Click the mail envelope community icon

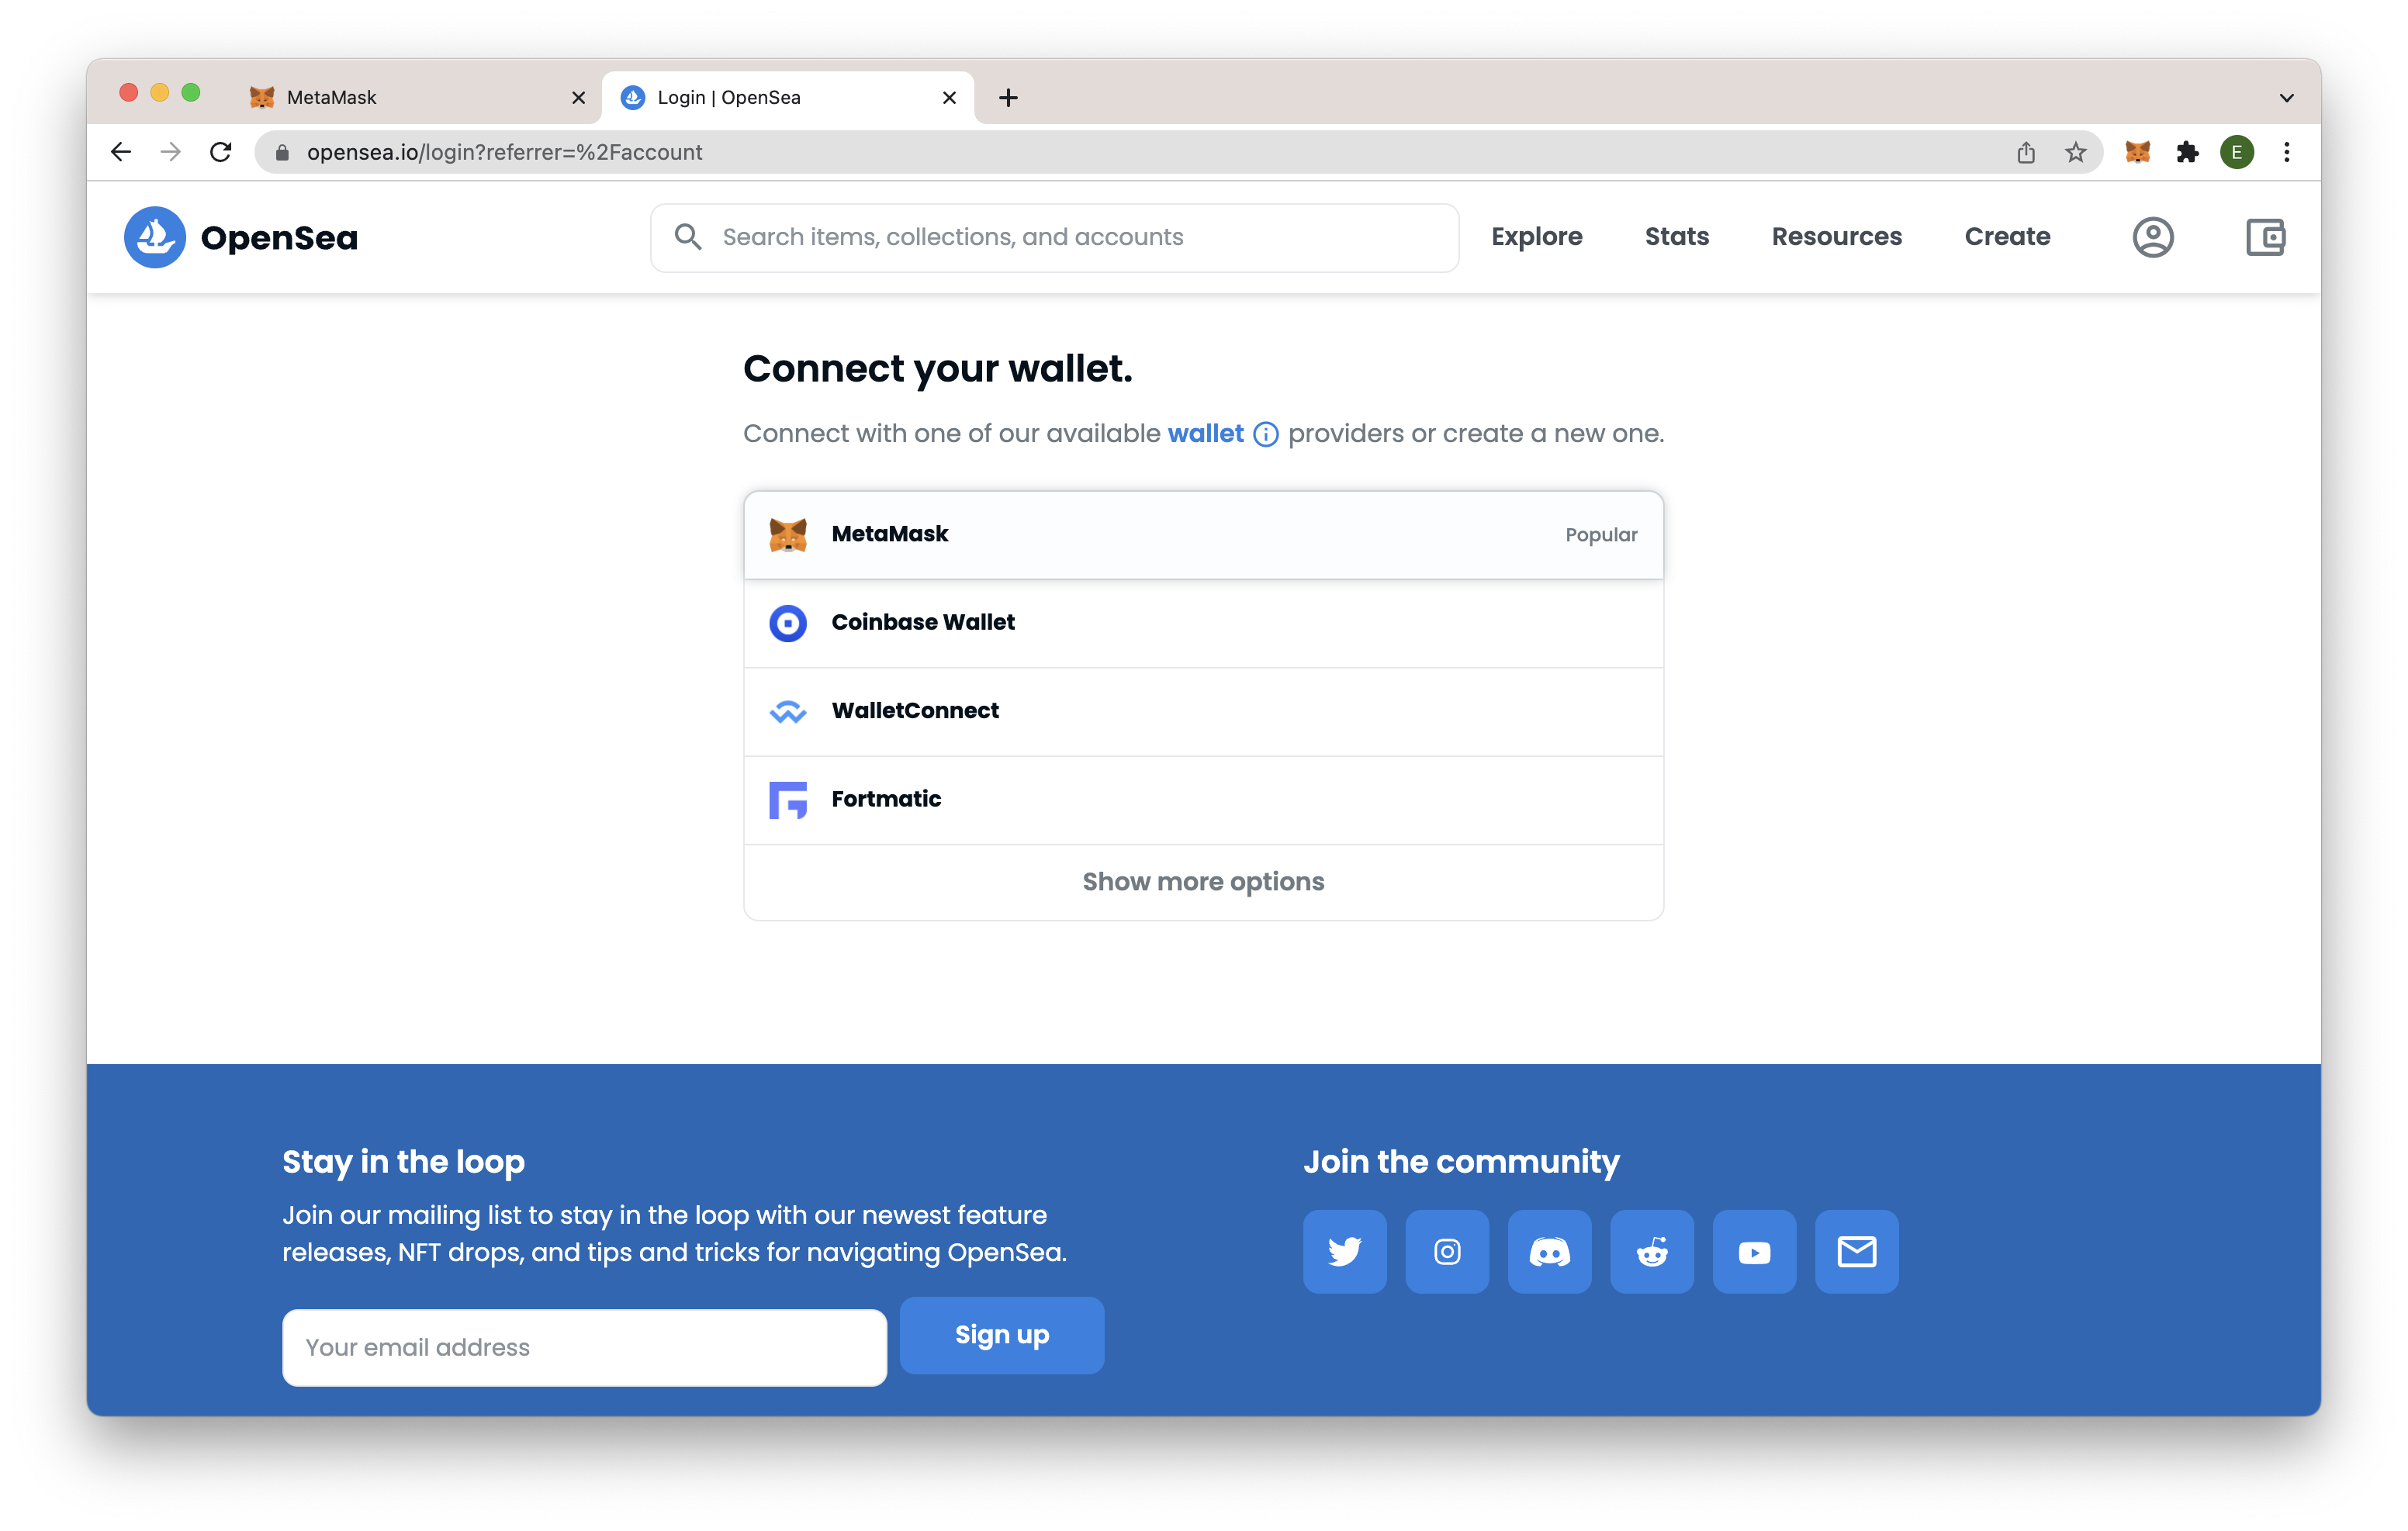click(x=1855, y=1250)
